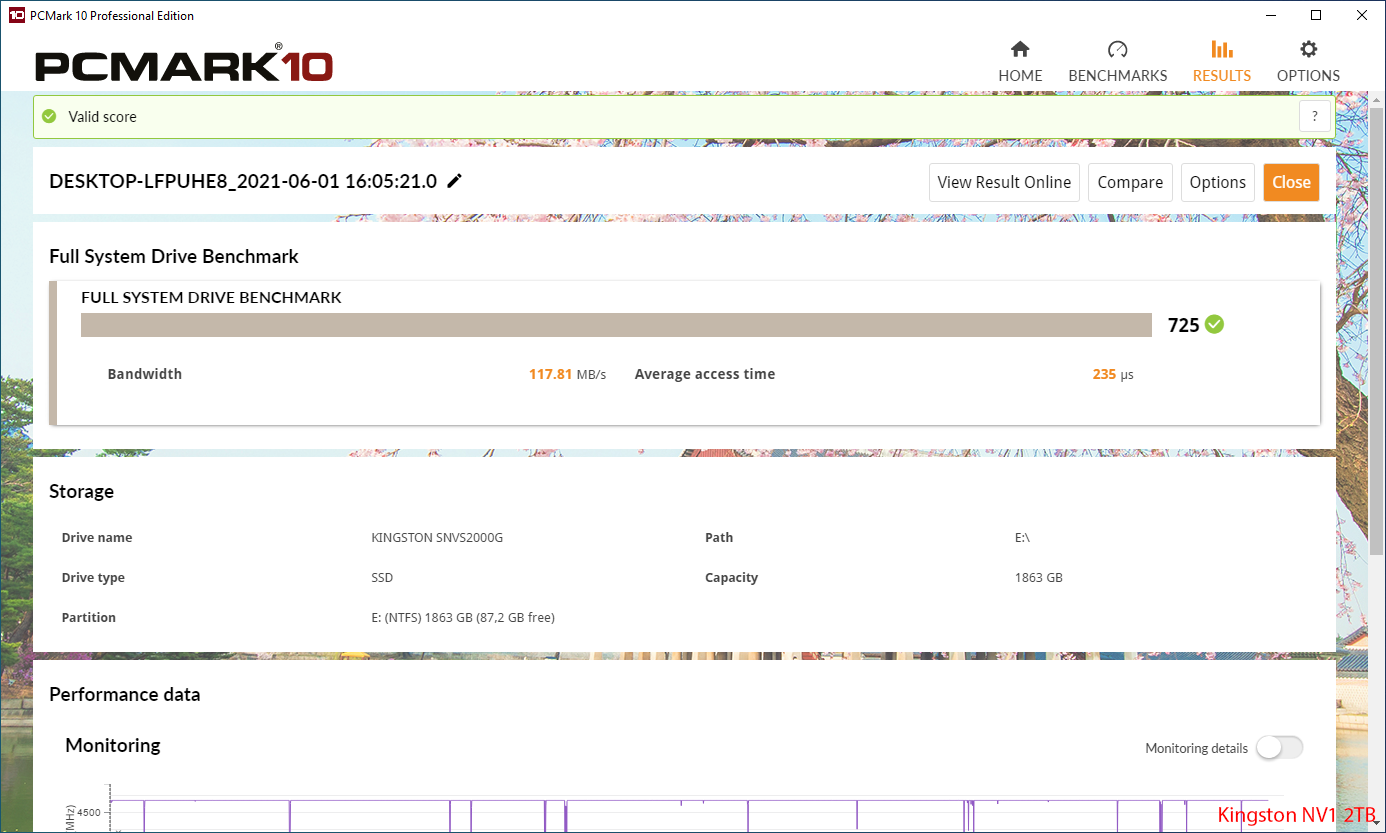The height and width of the screenshot is (833, 1386).
Task: Click the Monitoring details label
Action: [1196, 748]
